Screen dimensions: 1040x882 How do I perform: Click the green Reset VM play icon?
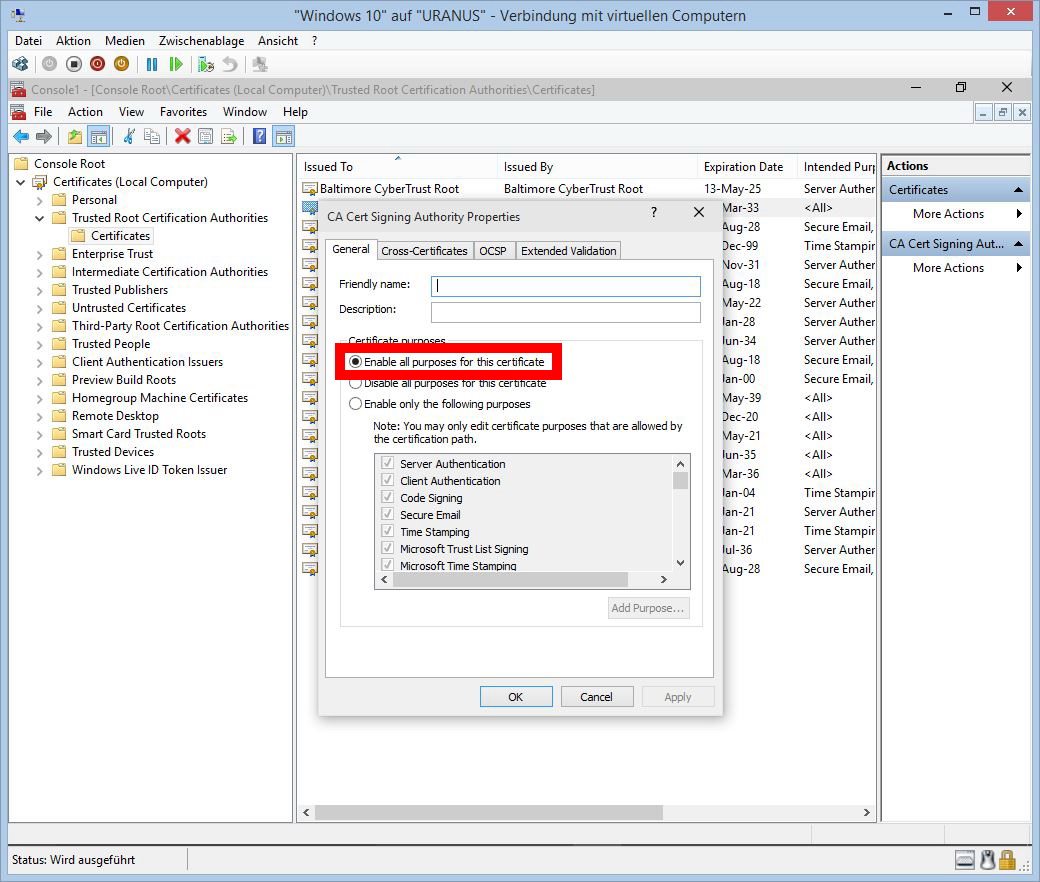coord(176,64)
